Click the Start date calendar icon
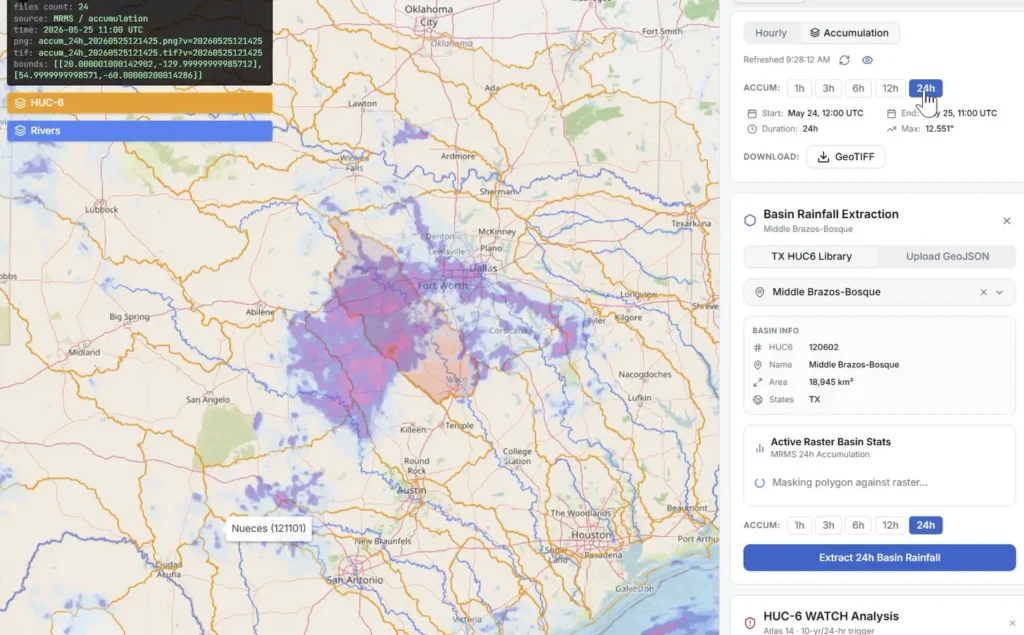This screenshot has width=1024, height=635. [x=752, y=113]
